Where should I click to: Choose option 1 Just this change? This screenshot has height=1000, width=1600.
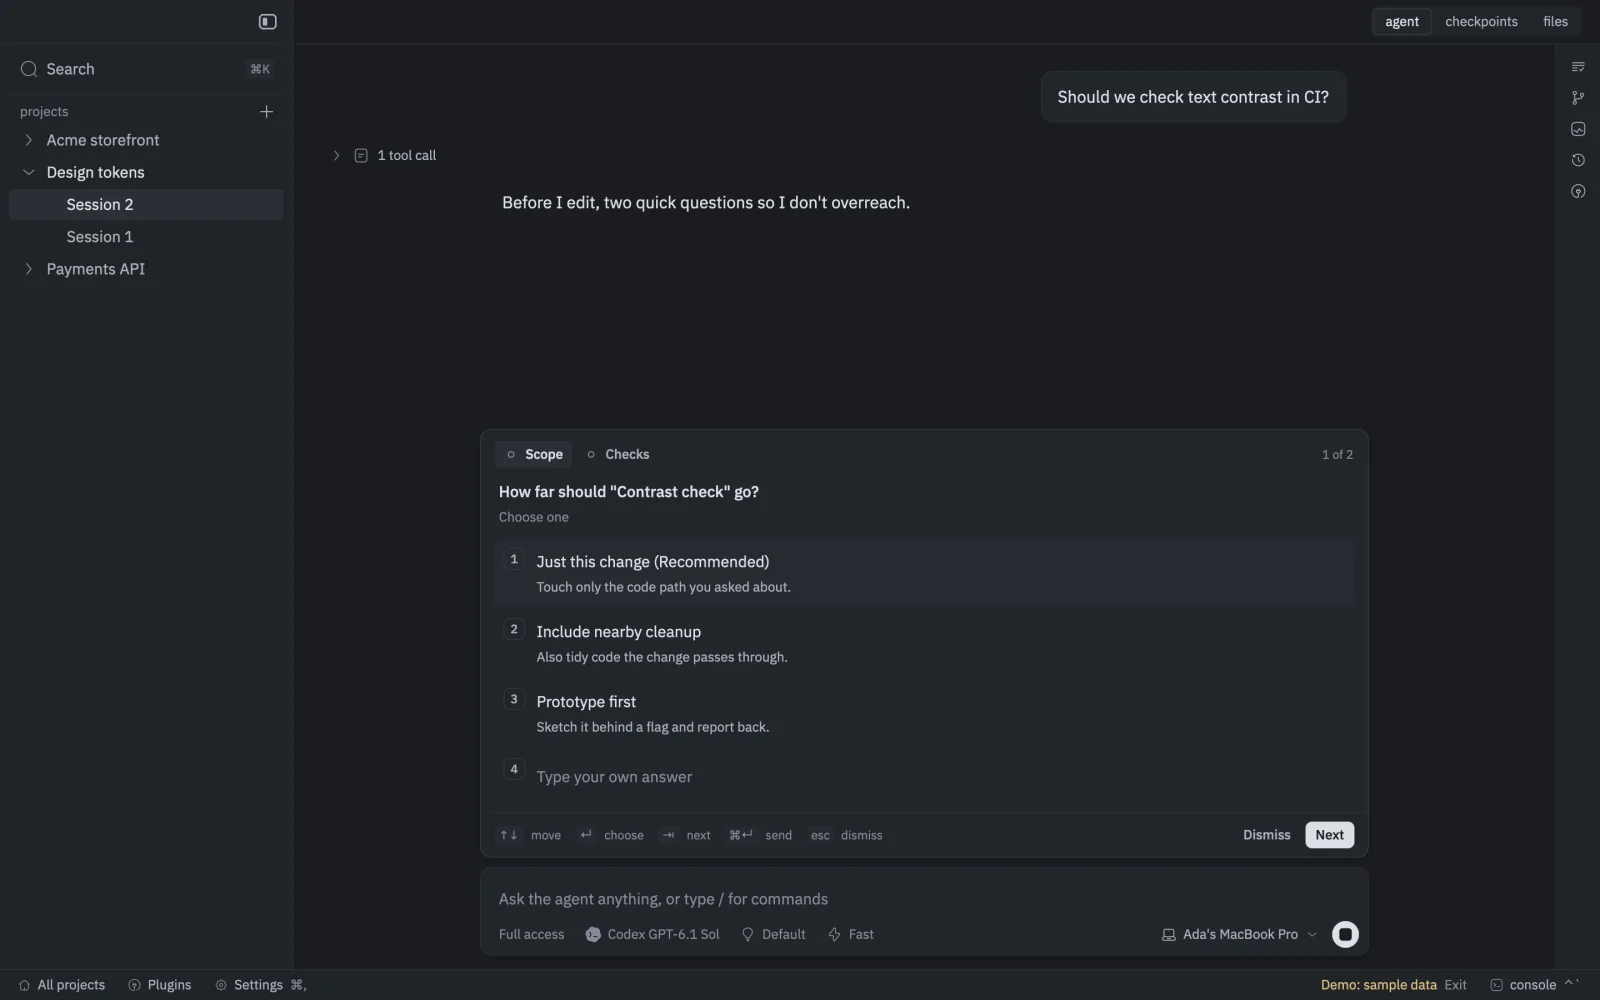coord(924,573)
